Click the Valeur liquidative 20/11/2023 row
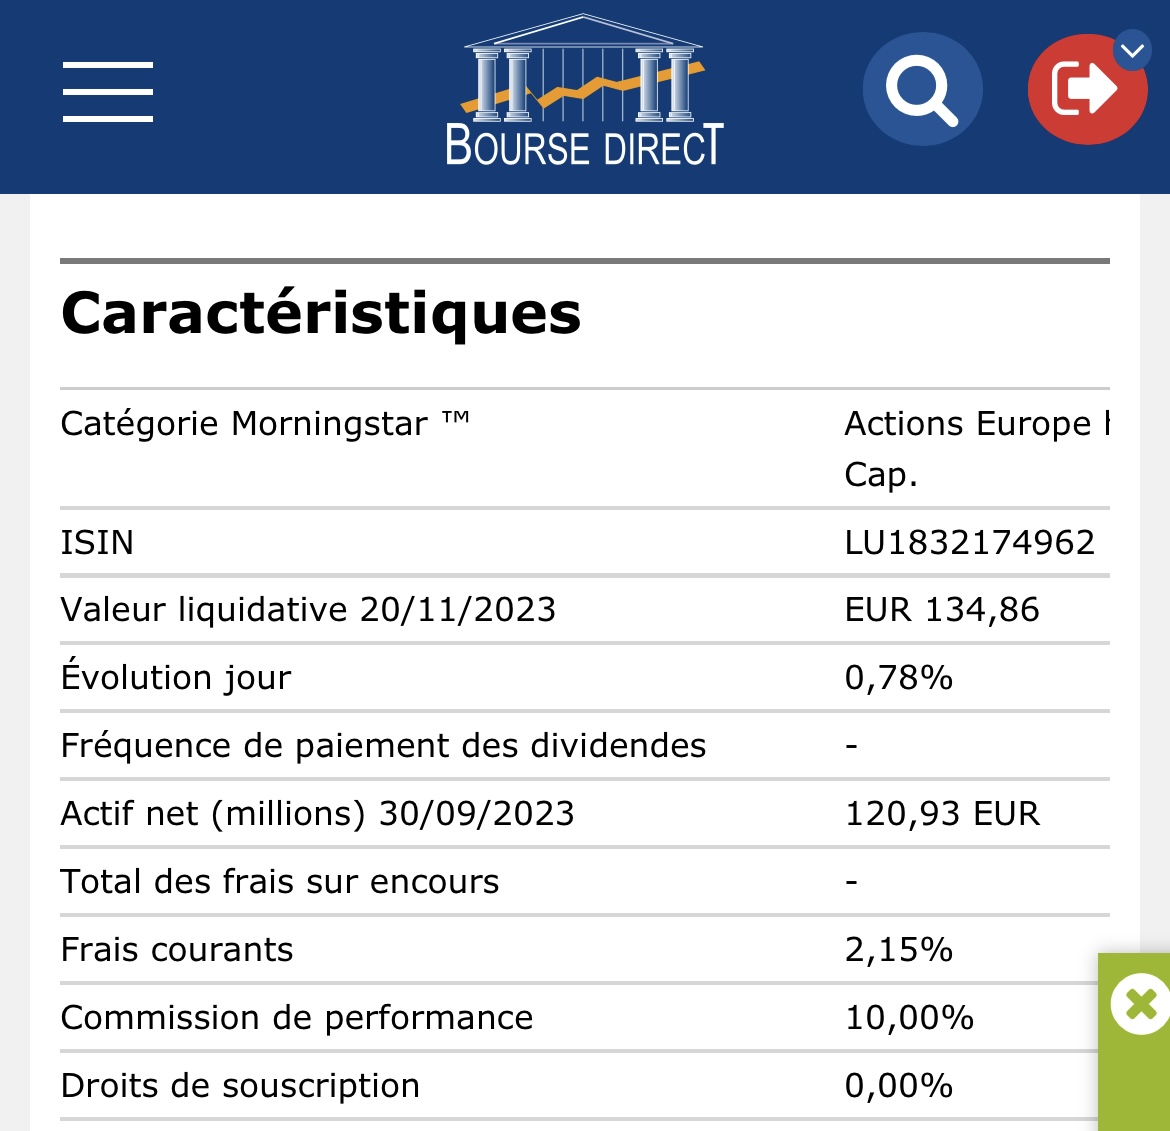Screen dimensions: 1170x1131 [584, 610]
